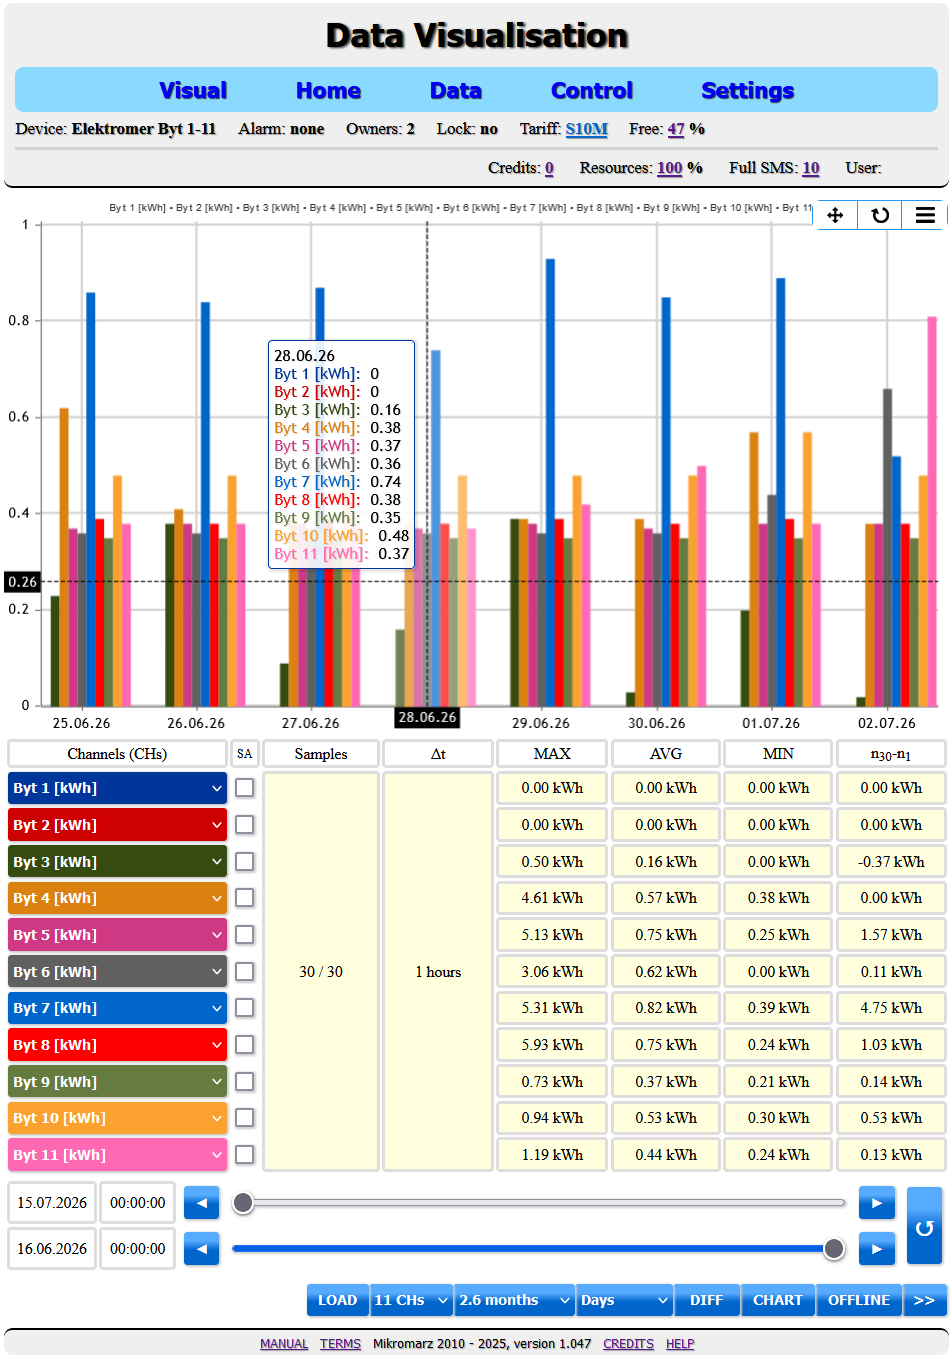The height and width of the screenshot is (1358, 952).
Task: Go to the Data menu item
Action: coord(456,91)
